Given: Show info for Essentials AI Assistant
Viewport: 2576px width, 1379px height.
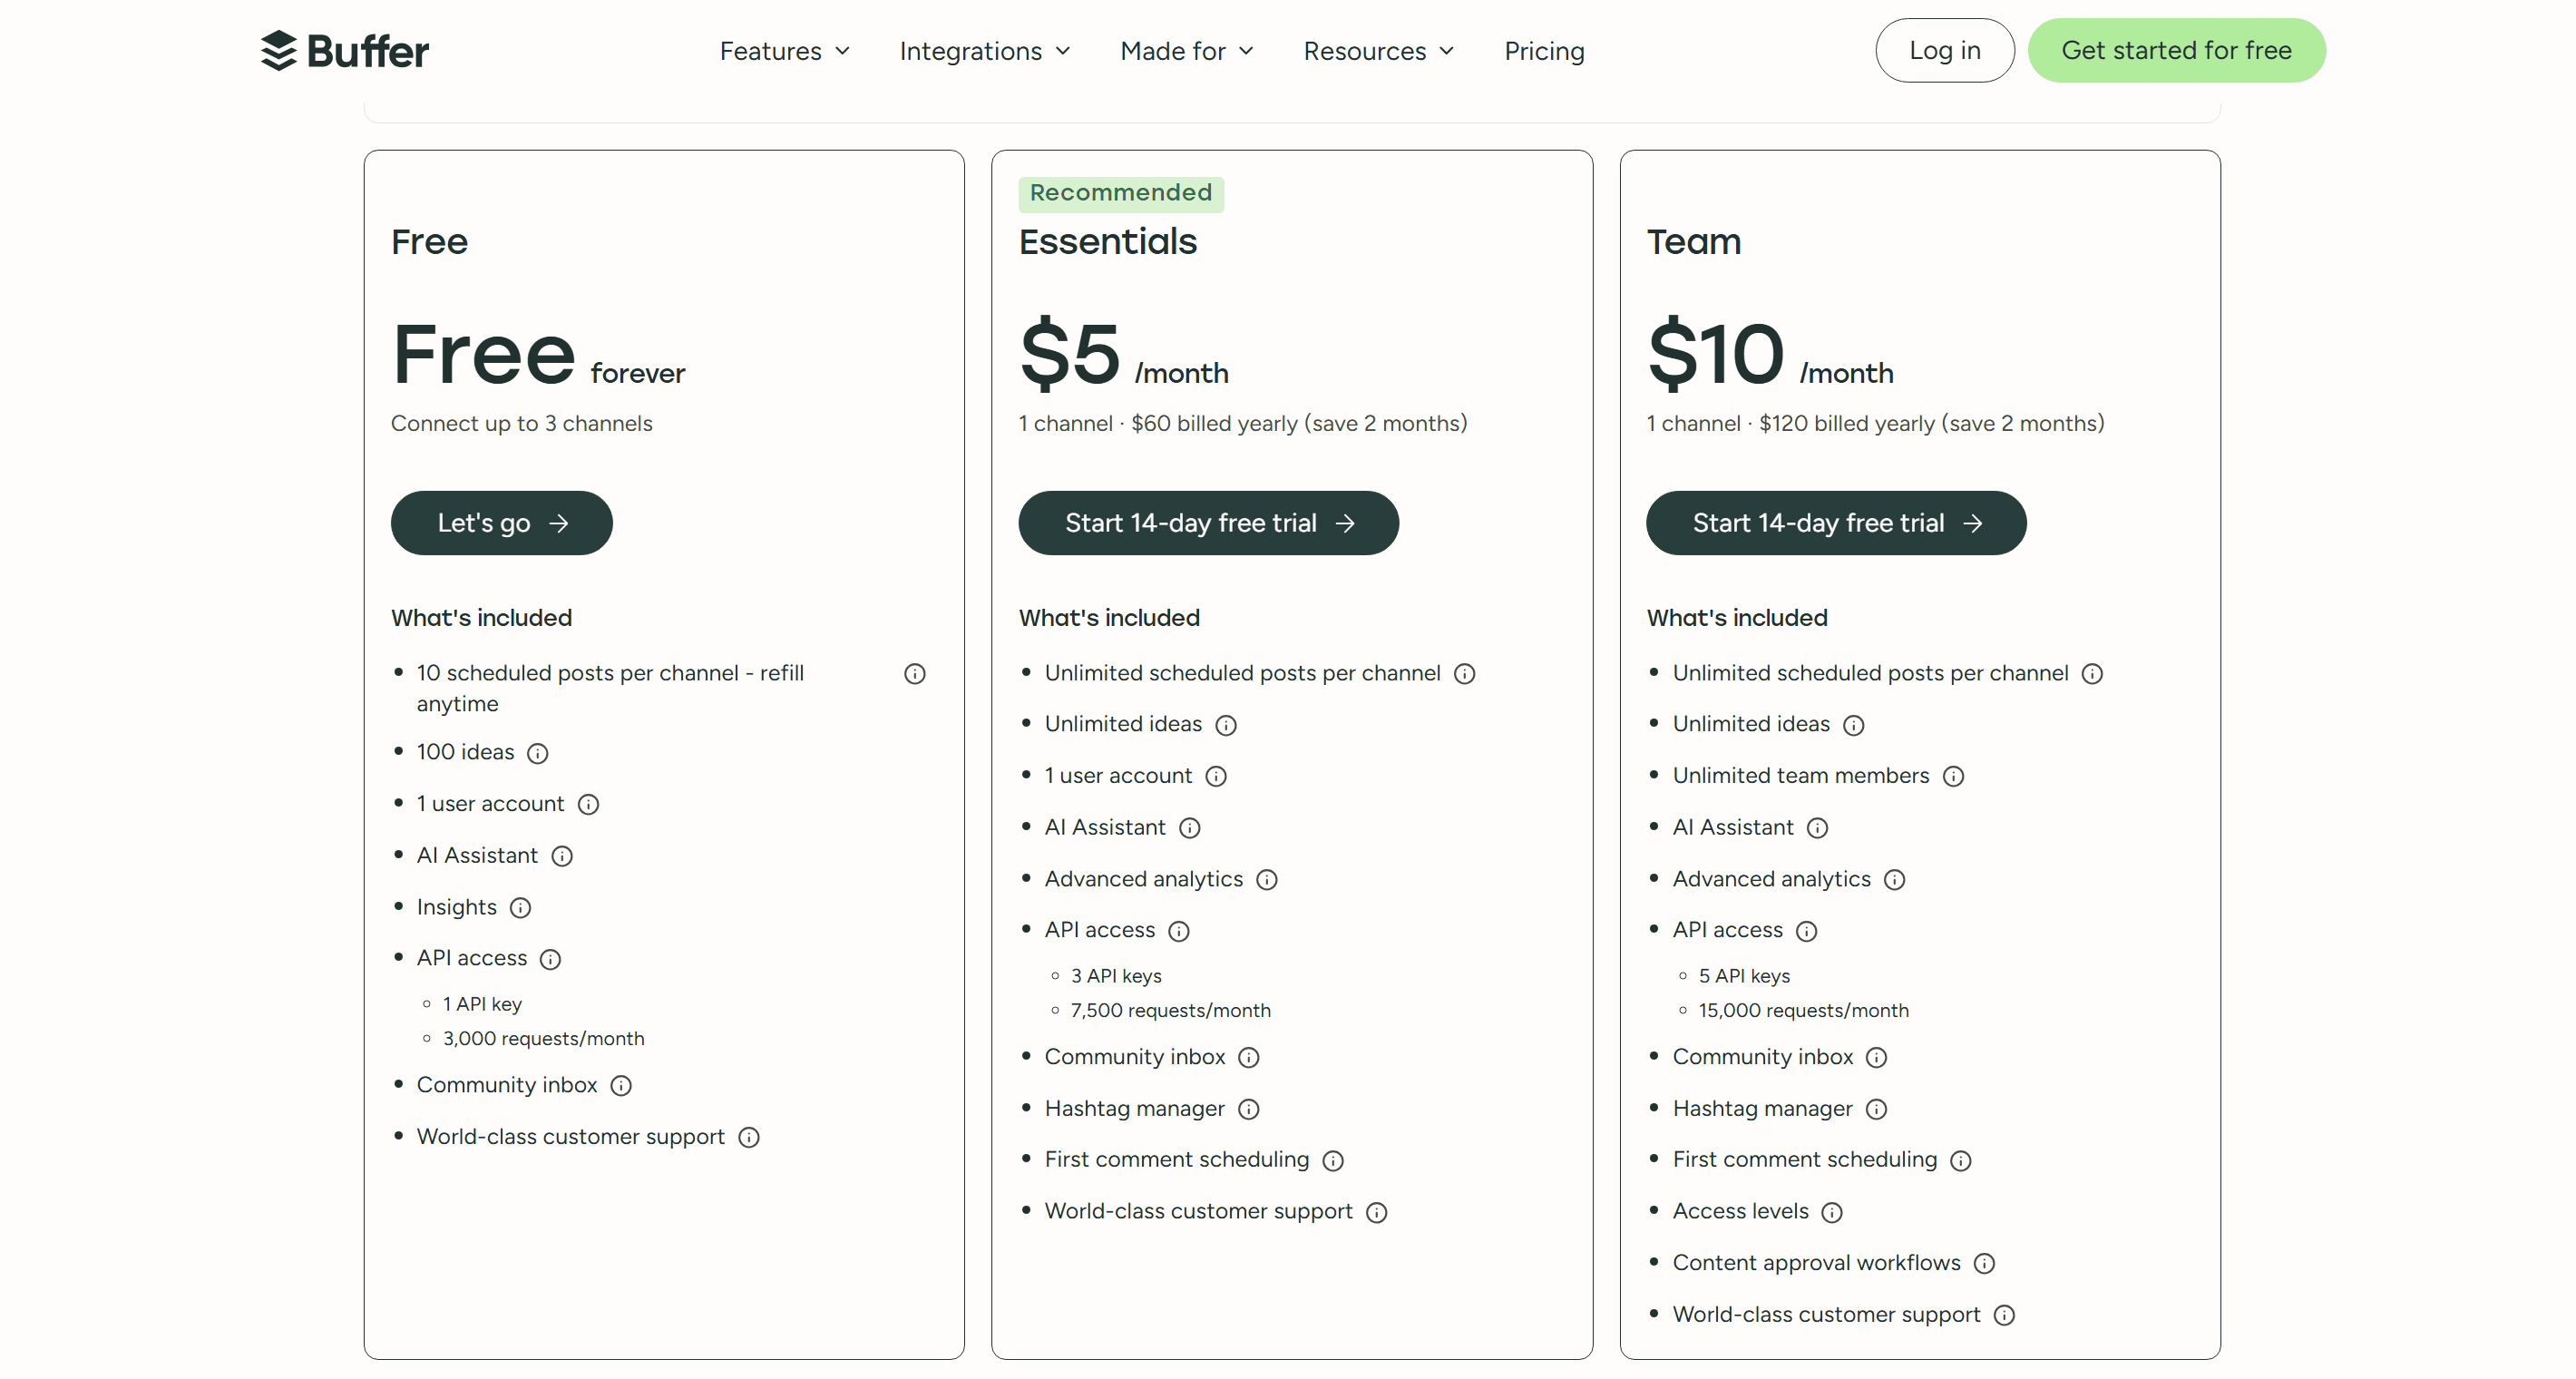Looking at the screenshot, I should 1189,828.
